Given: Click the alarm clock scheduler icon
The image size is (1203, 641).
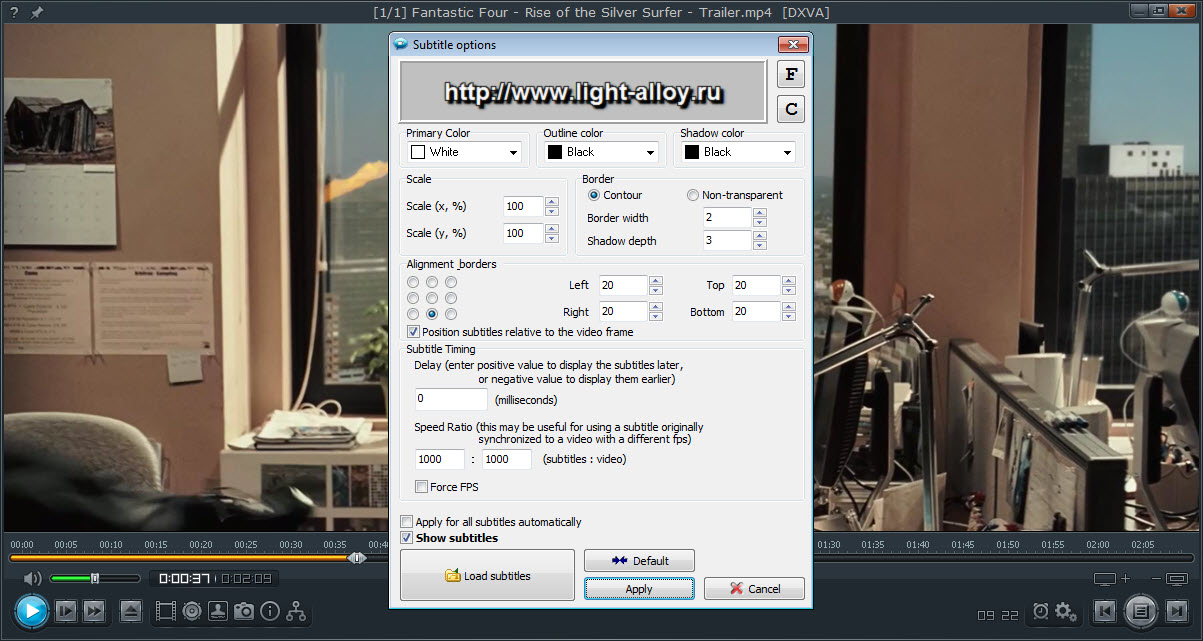Looking at the screenshot, I should tap(1040, 611).
